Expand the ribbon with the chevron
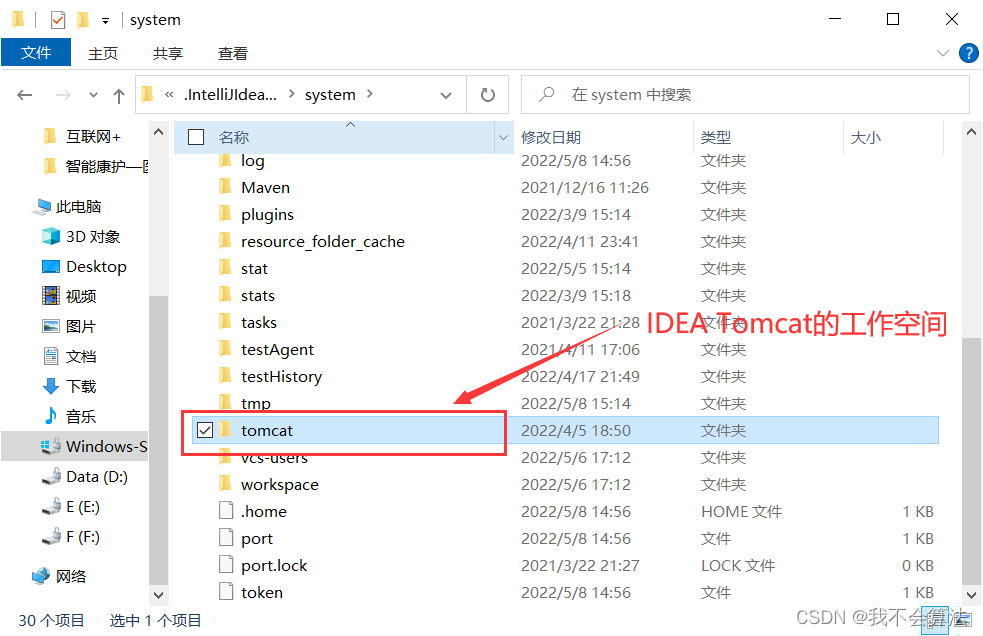The height and width of the screenshot is (636, 983). click(942, 53)
